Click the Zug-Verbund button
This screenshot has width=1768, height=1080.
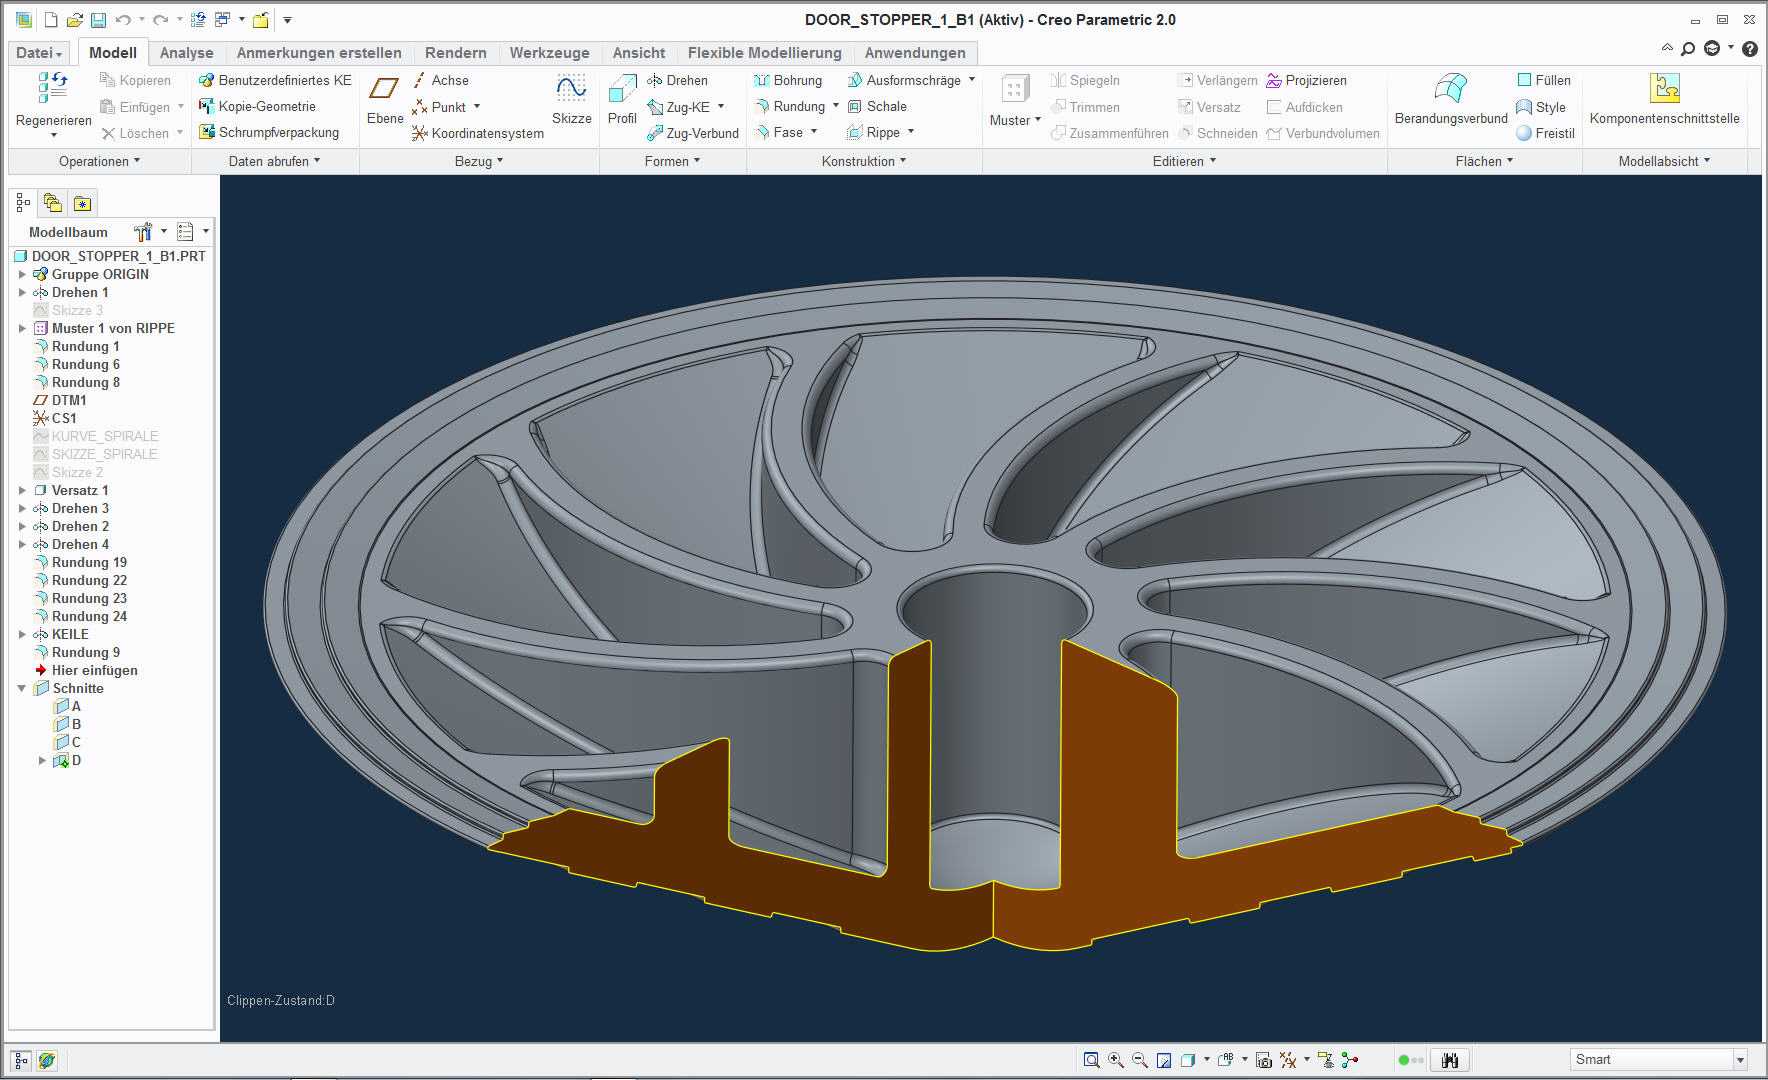click(x=693, y=133)
